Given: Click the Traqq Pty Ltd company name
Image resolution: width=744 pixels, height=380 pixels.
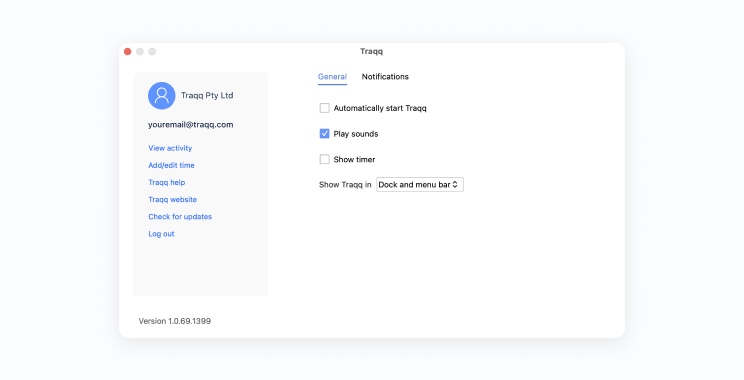Looking at the screenshot, I should [207, 95].
